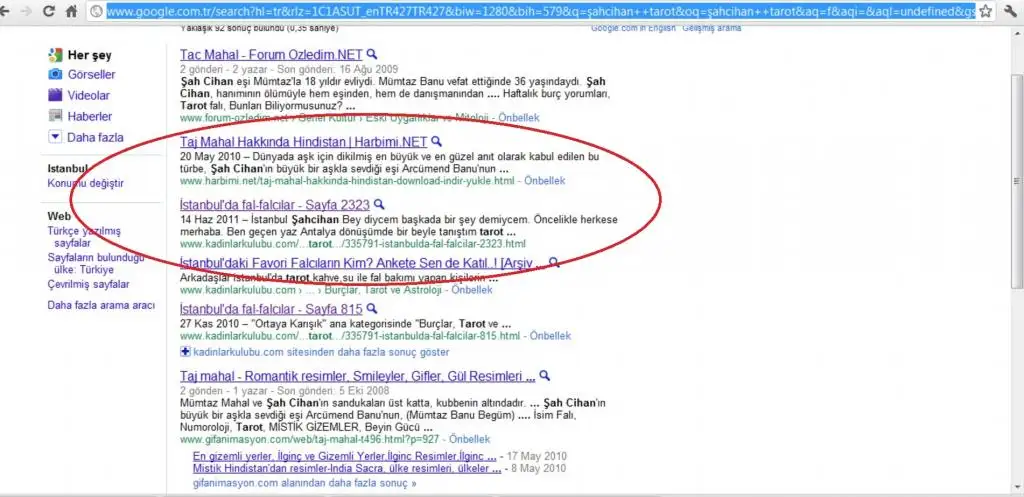Click the browser forward arrow

click(26, 11)
